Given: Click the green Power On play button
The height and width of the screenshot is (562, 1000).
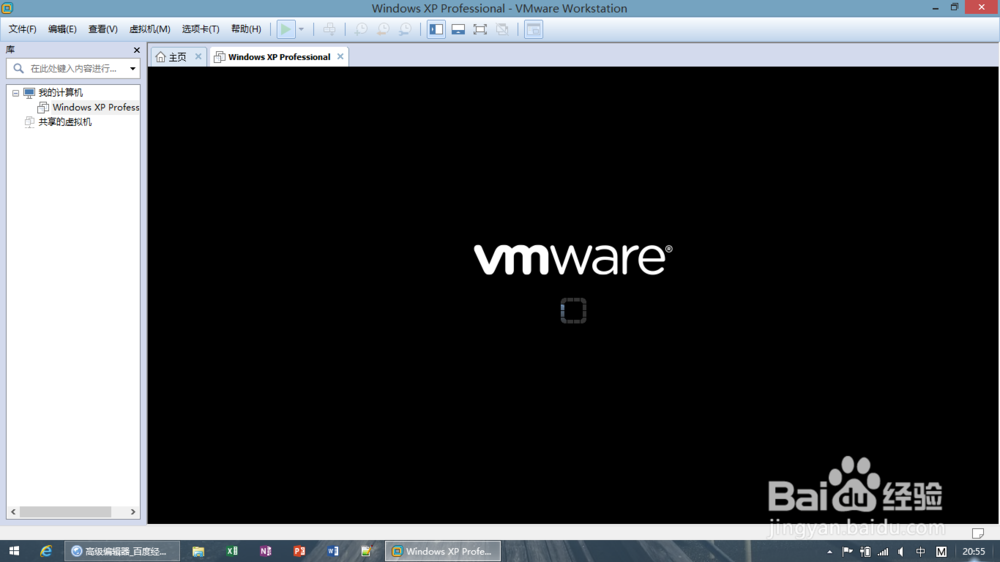Looking at the screenshot, I should (x=286, y=29).
